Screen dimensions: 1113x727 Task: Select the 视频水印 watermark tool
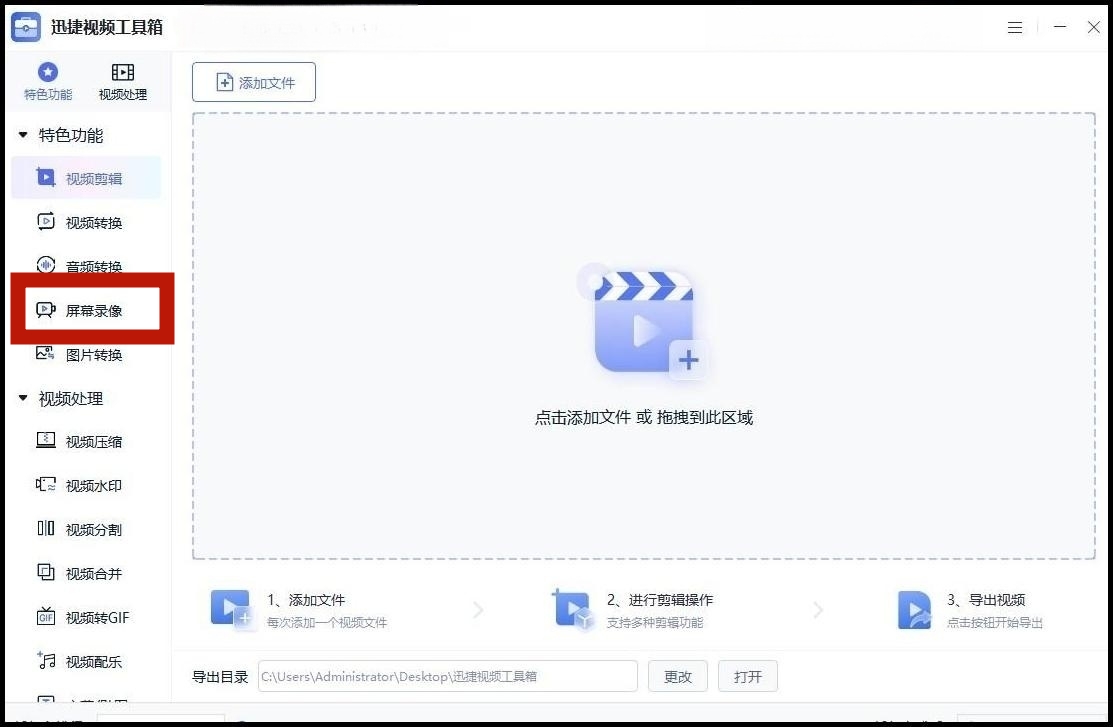(94, 485)
